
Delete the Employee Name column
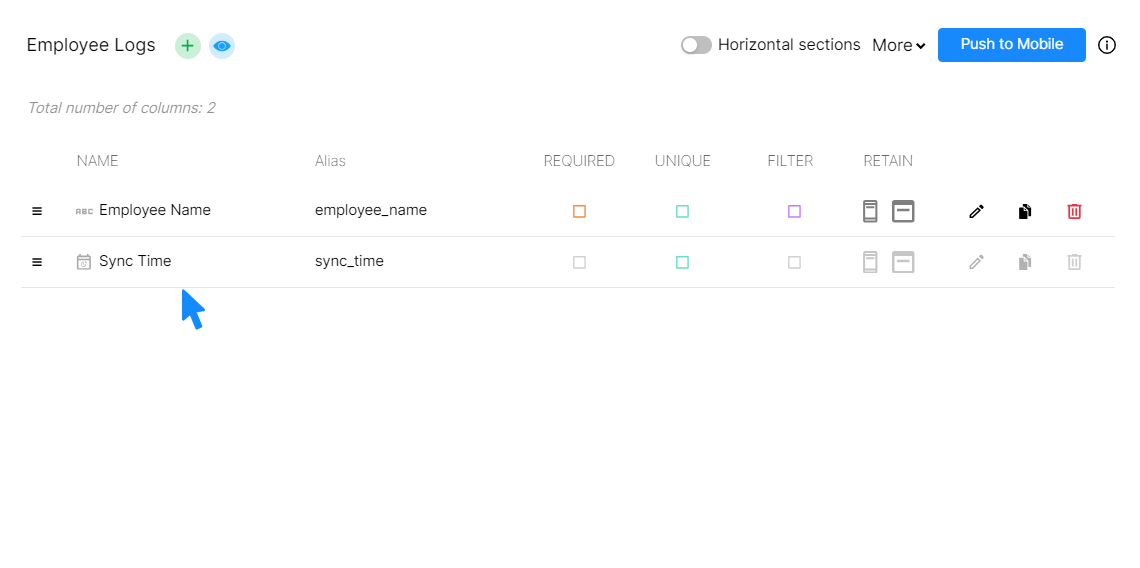(x=1074, y=211)
